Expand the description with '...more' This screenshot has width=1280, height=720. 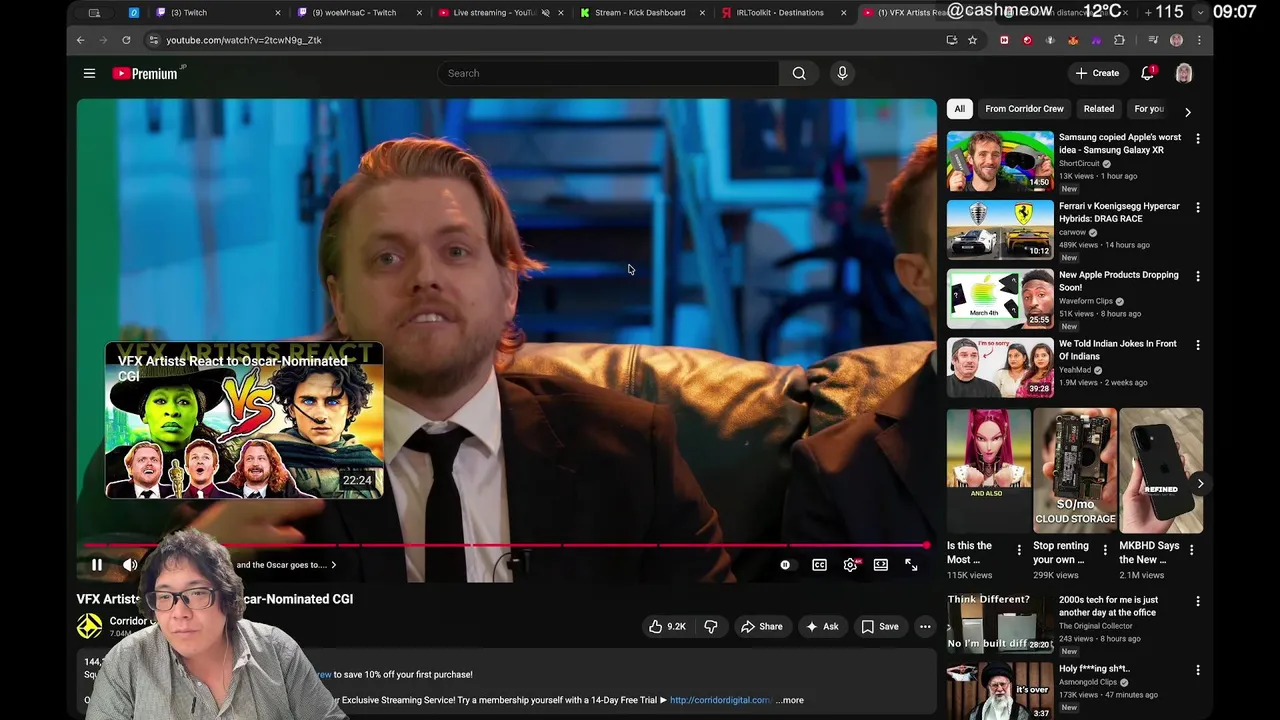point(789,700)
